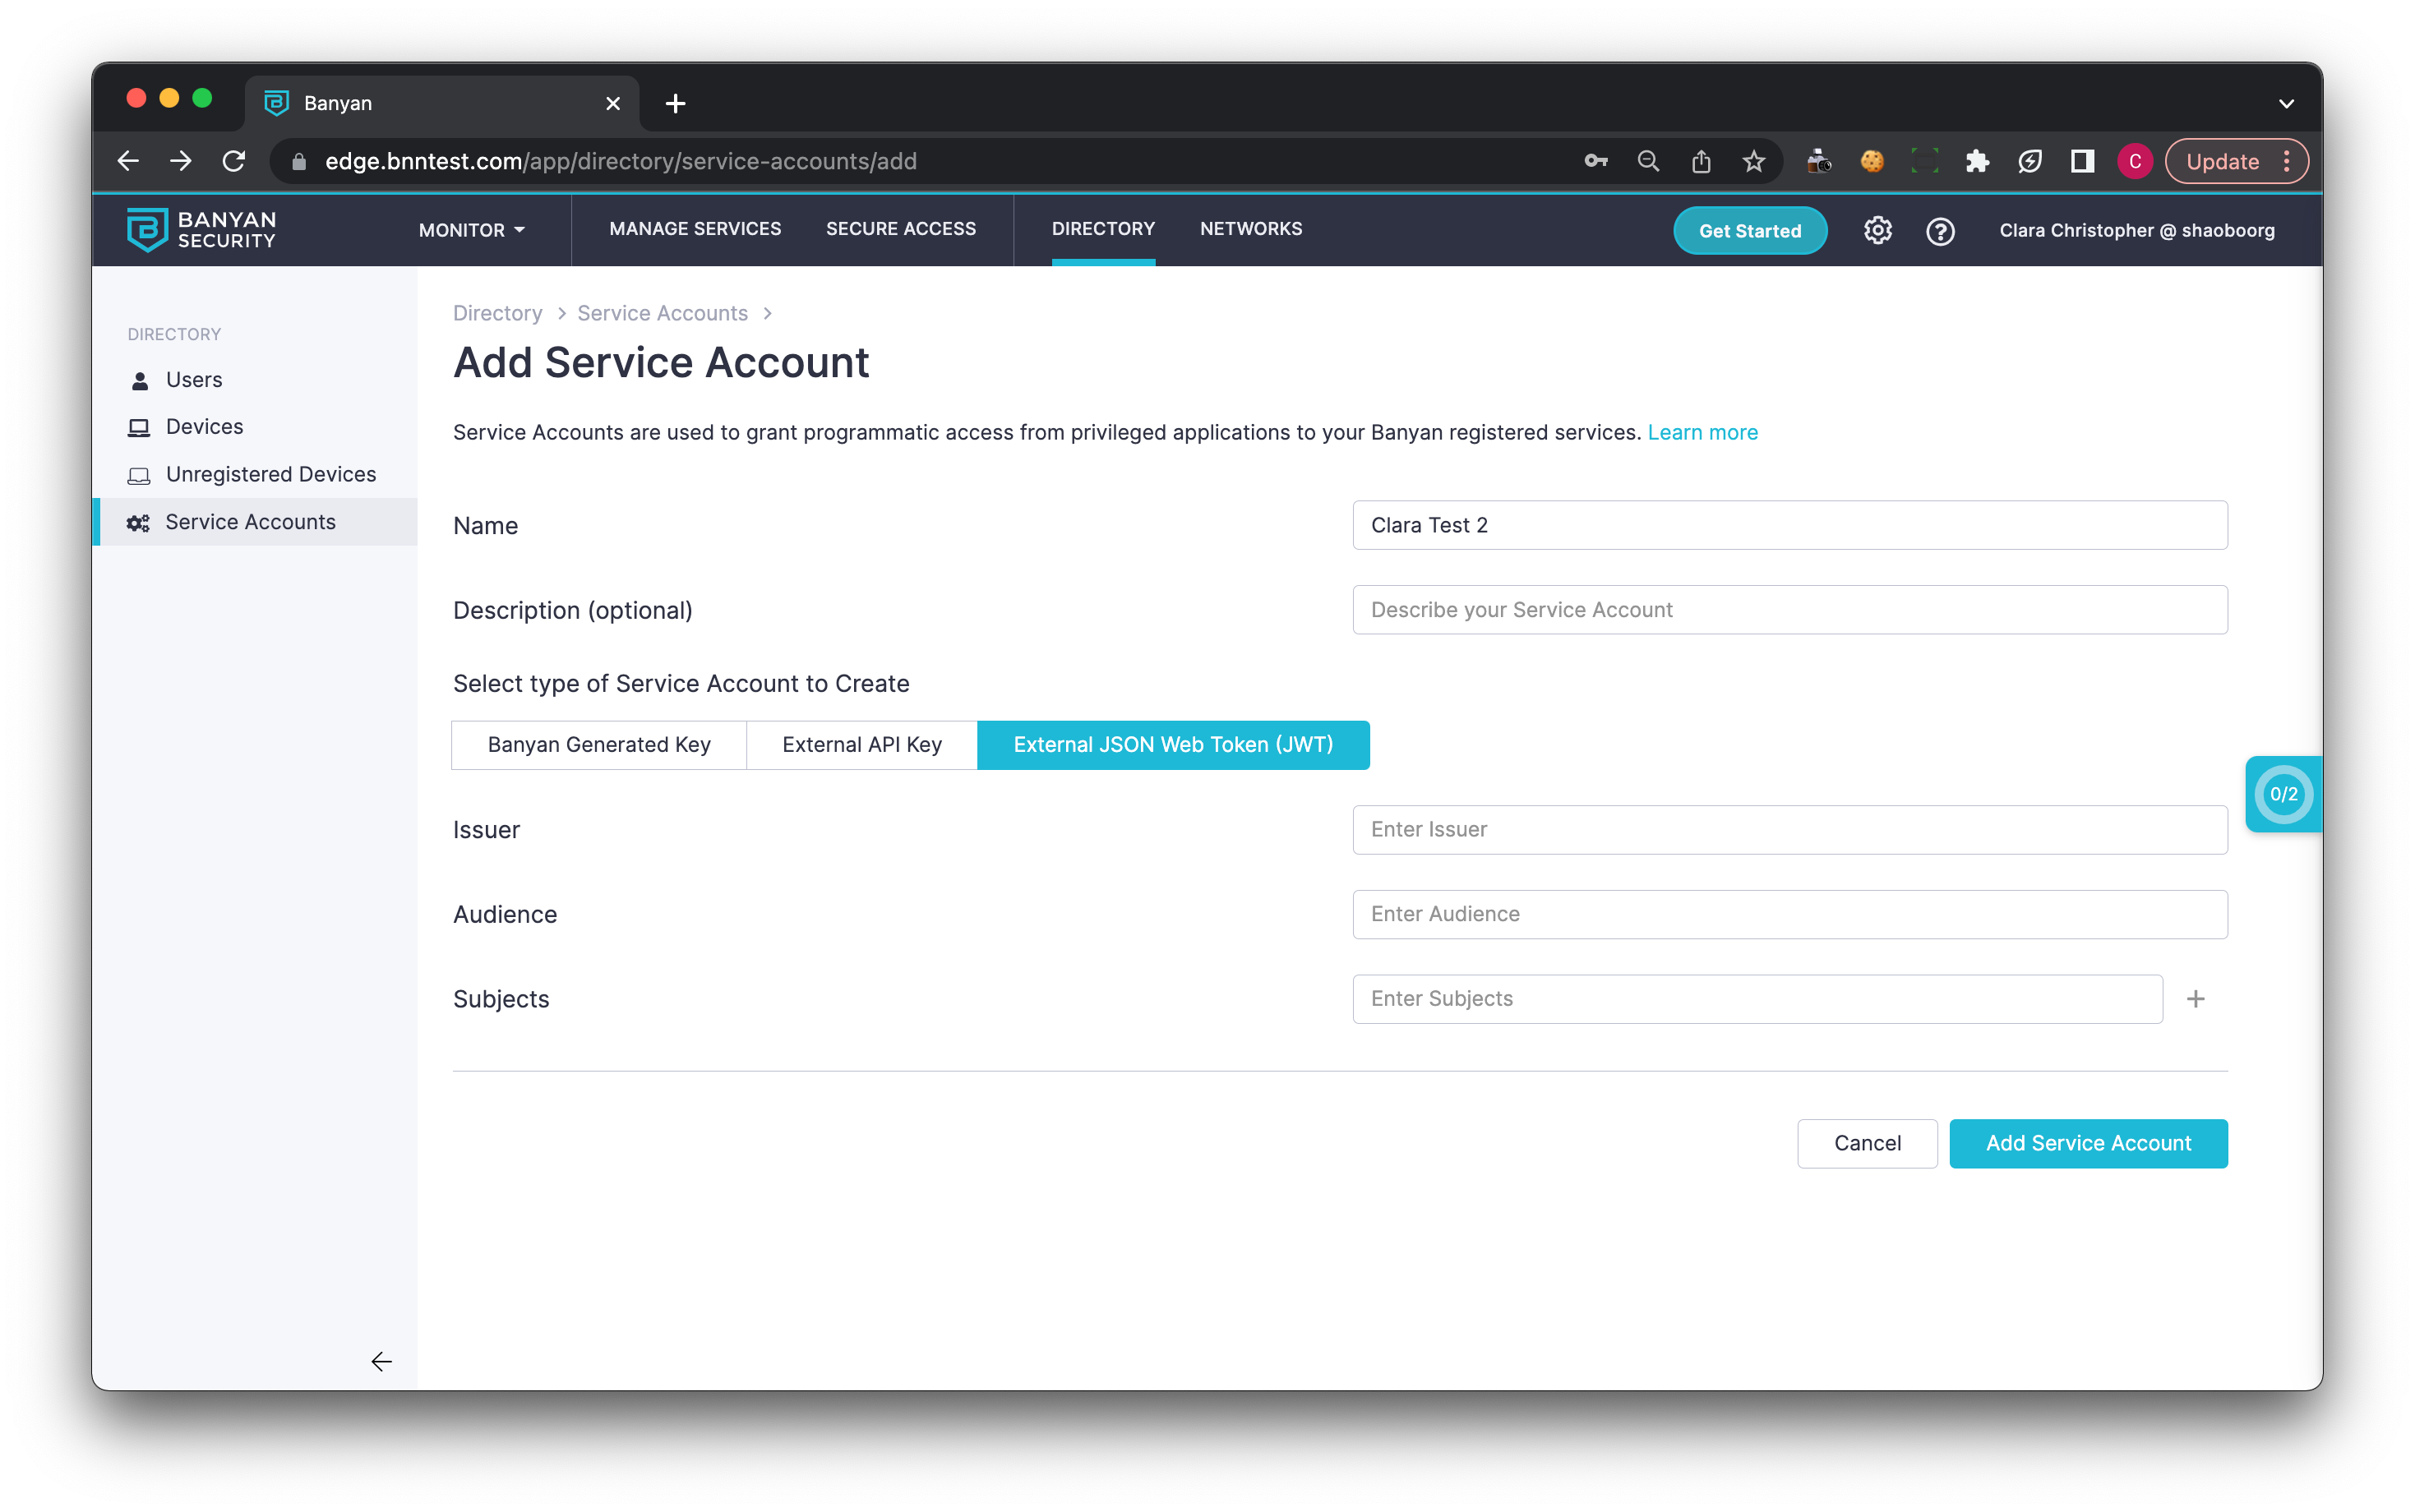Select the External API Key type

[x=861, y=745]
